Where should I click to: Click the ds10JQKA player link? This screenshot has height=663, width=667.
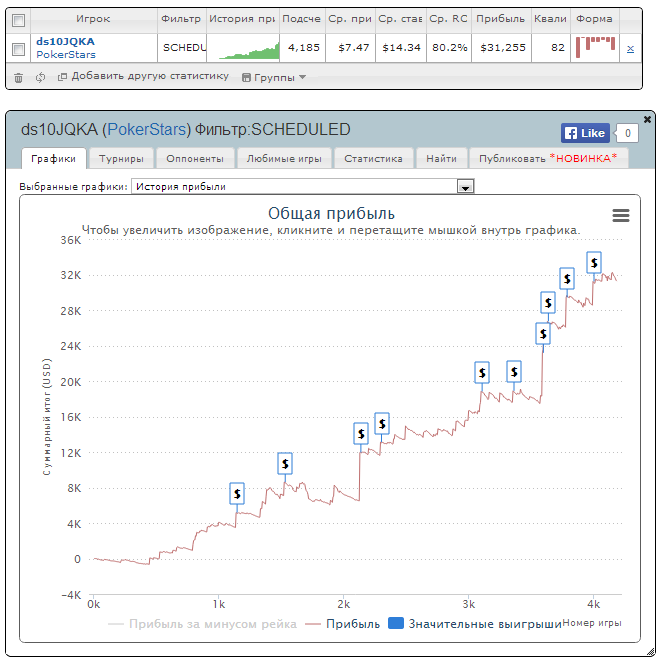66,42
